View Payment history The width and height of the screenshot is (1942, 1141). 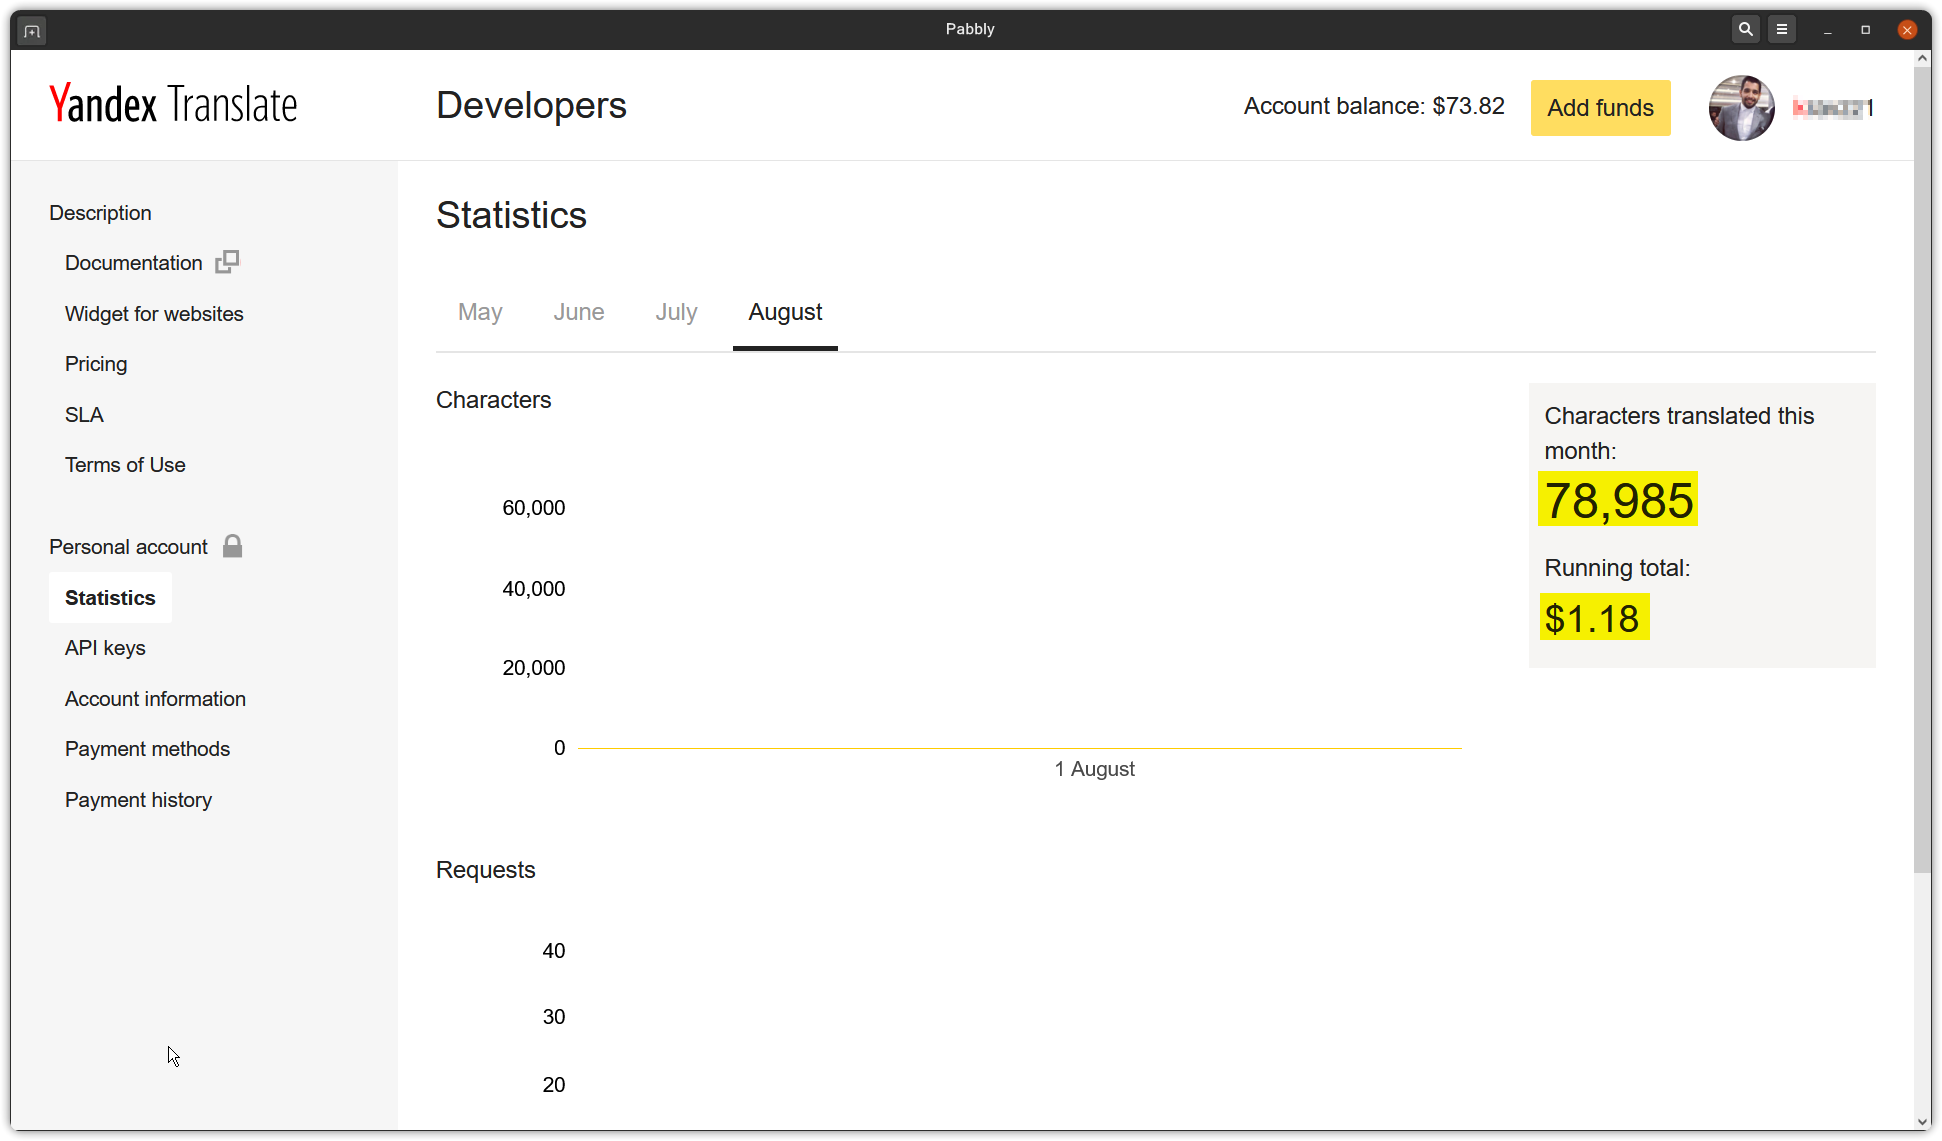tap(138, 800)
